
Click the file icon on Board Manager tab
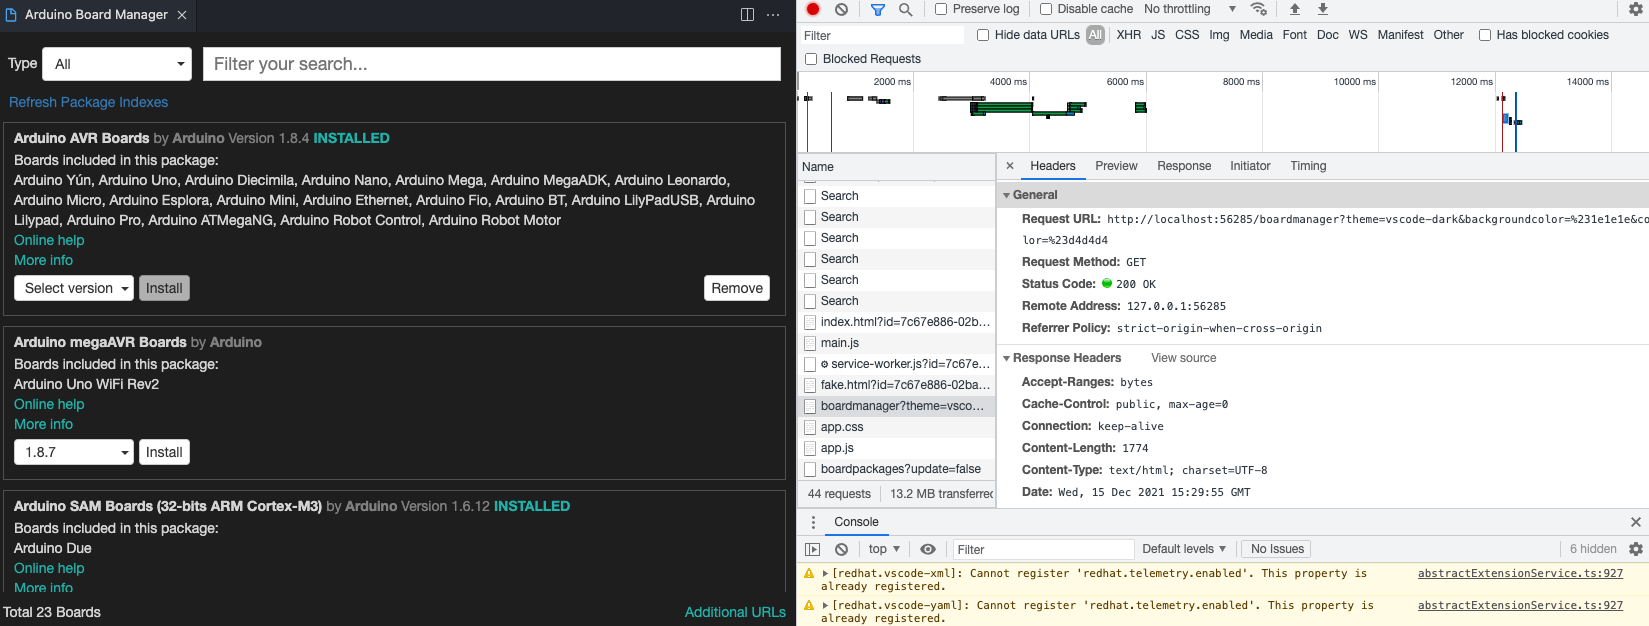point(12,15)
